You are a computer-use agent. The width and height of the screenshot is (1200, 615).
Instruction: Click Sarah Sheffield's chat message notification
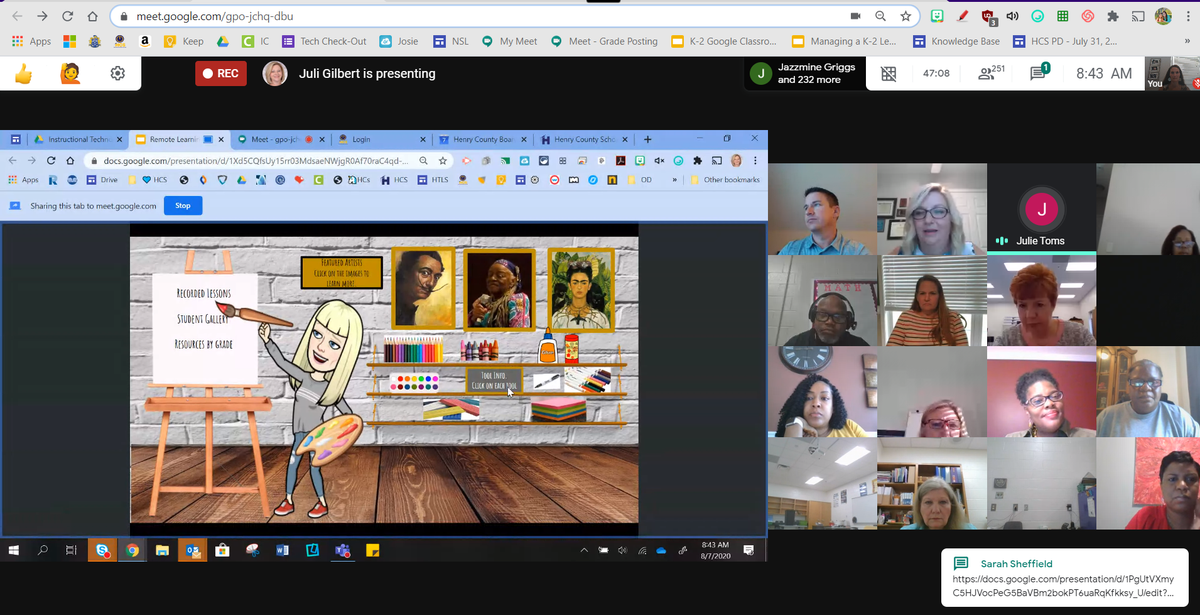(x=1065, y=578)
